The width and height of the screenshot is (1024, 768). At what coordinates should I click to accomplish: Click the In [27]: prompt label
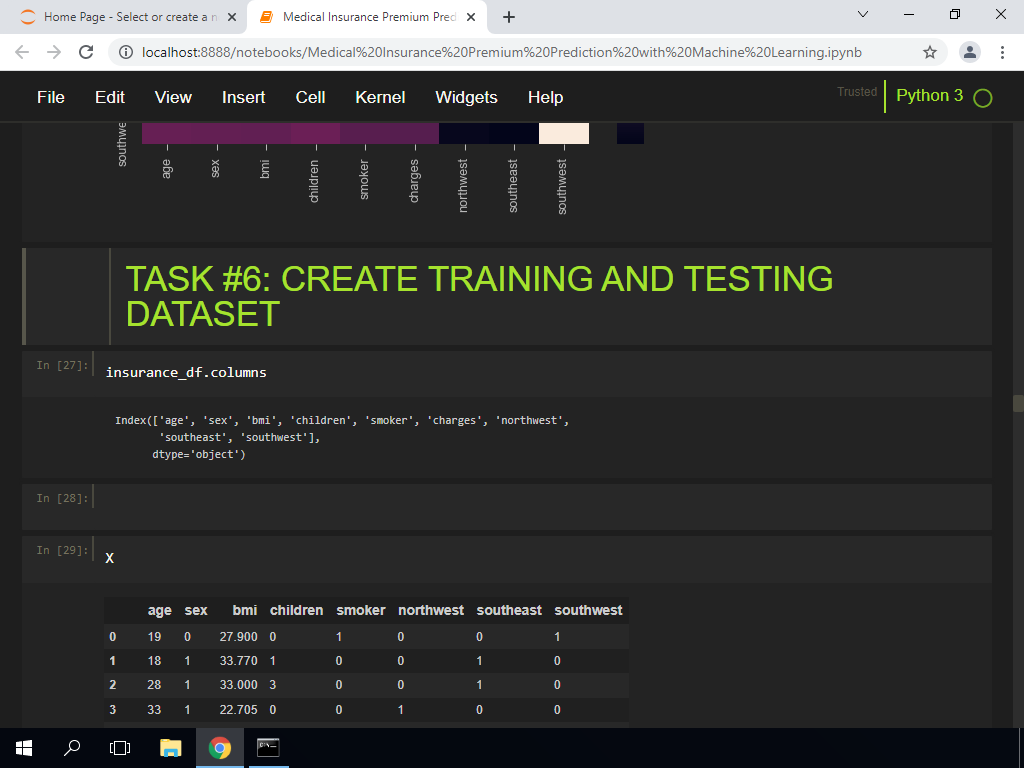62,365
